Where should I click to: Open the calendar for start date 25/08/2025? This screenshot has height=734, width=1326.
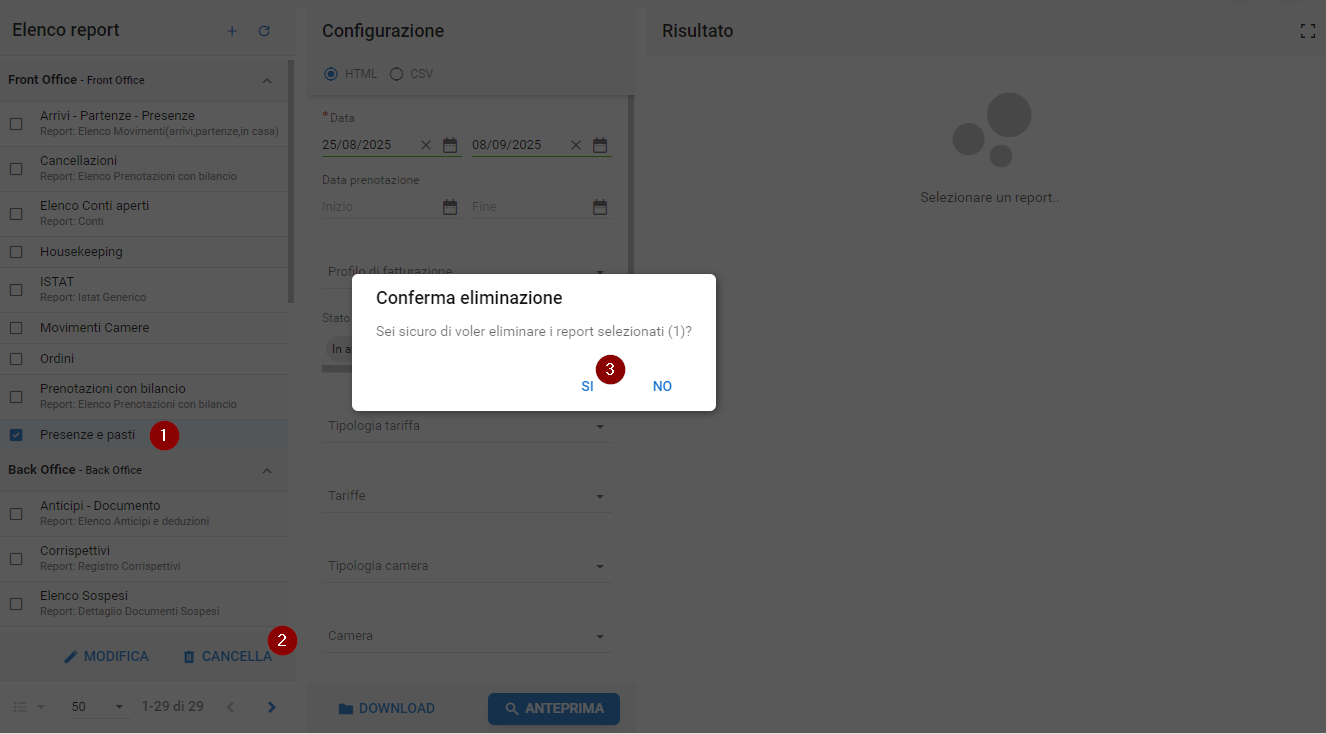tap(450, 145)
